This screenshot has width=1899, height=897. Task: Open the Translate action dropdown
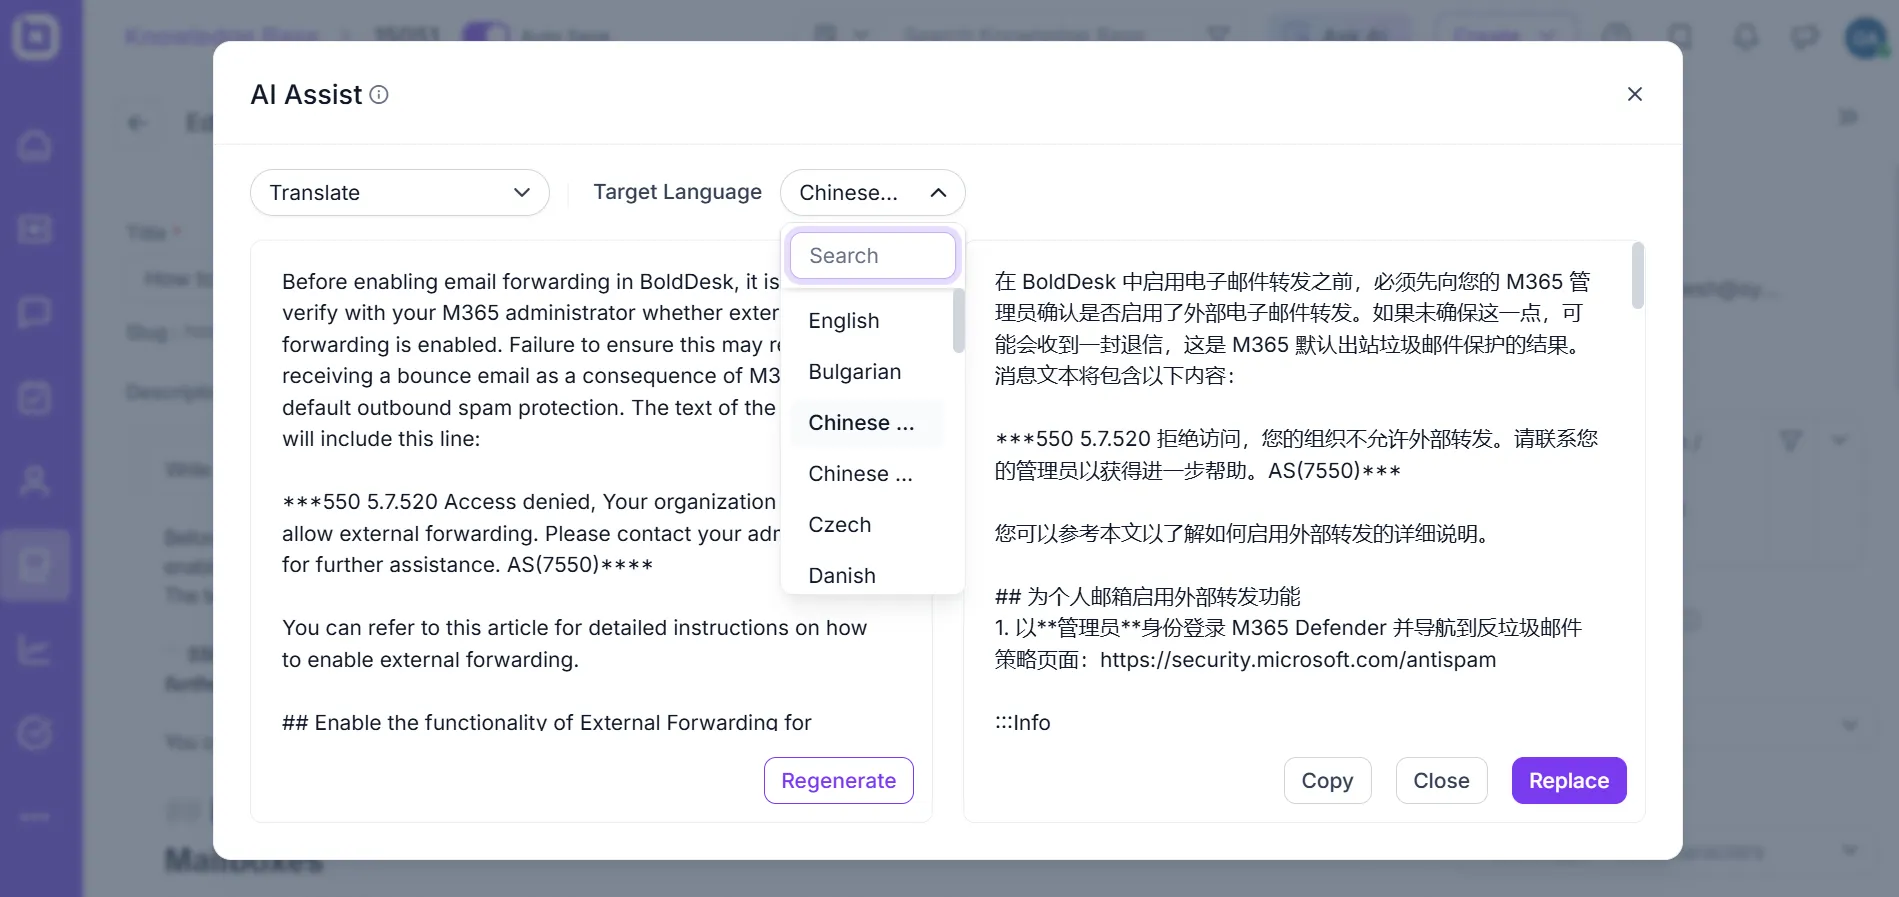coord(400,193)
